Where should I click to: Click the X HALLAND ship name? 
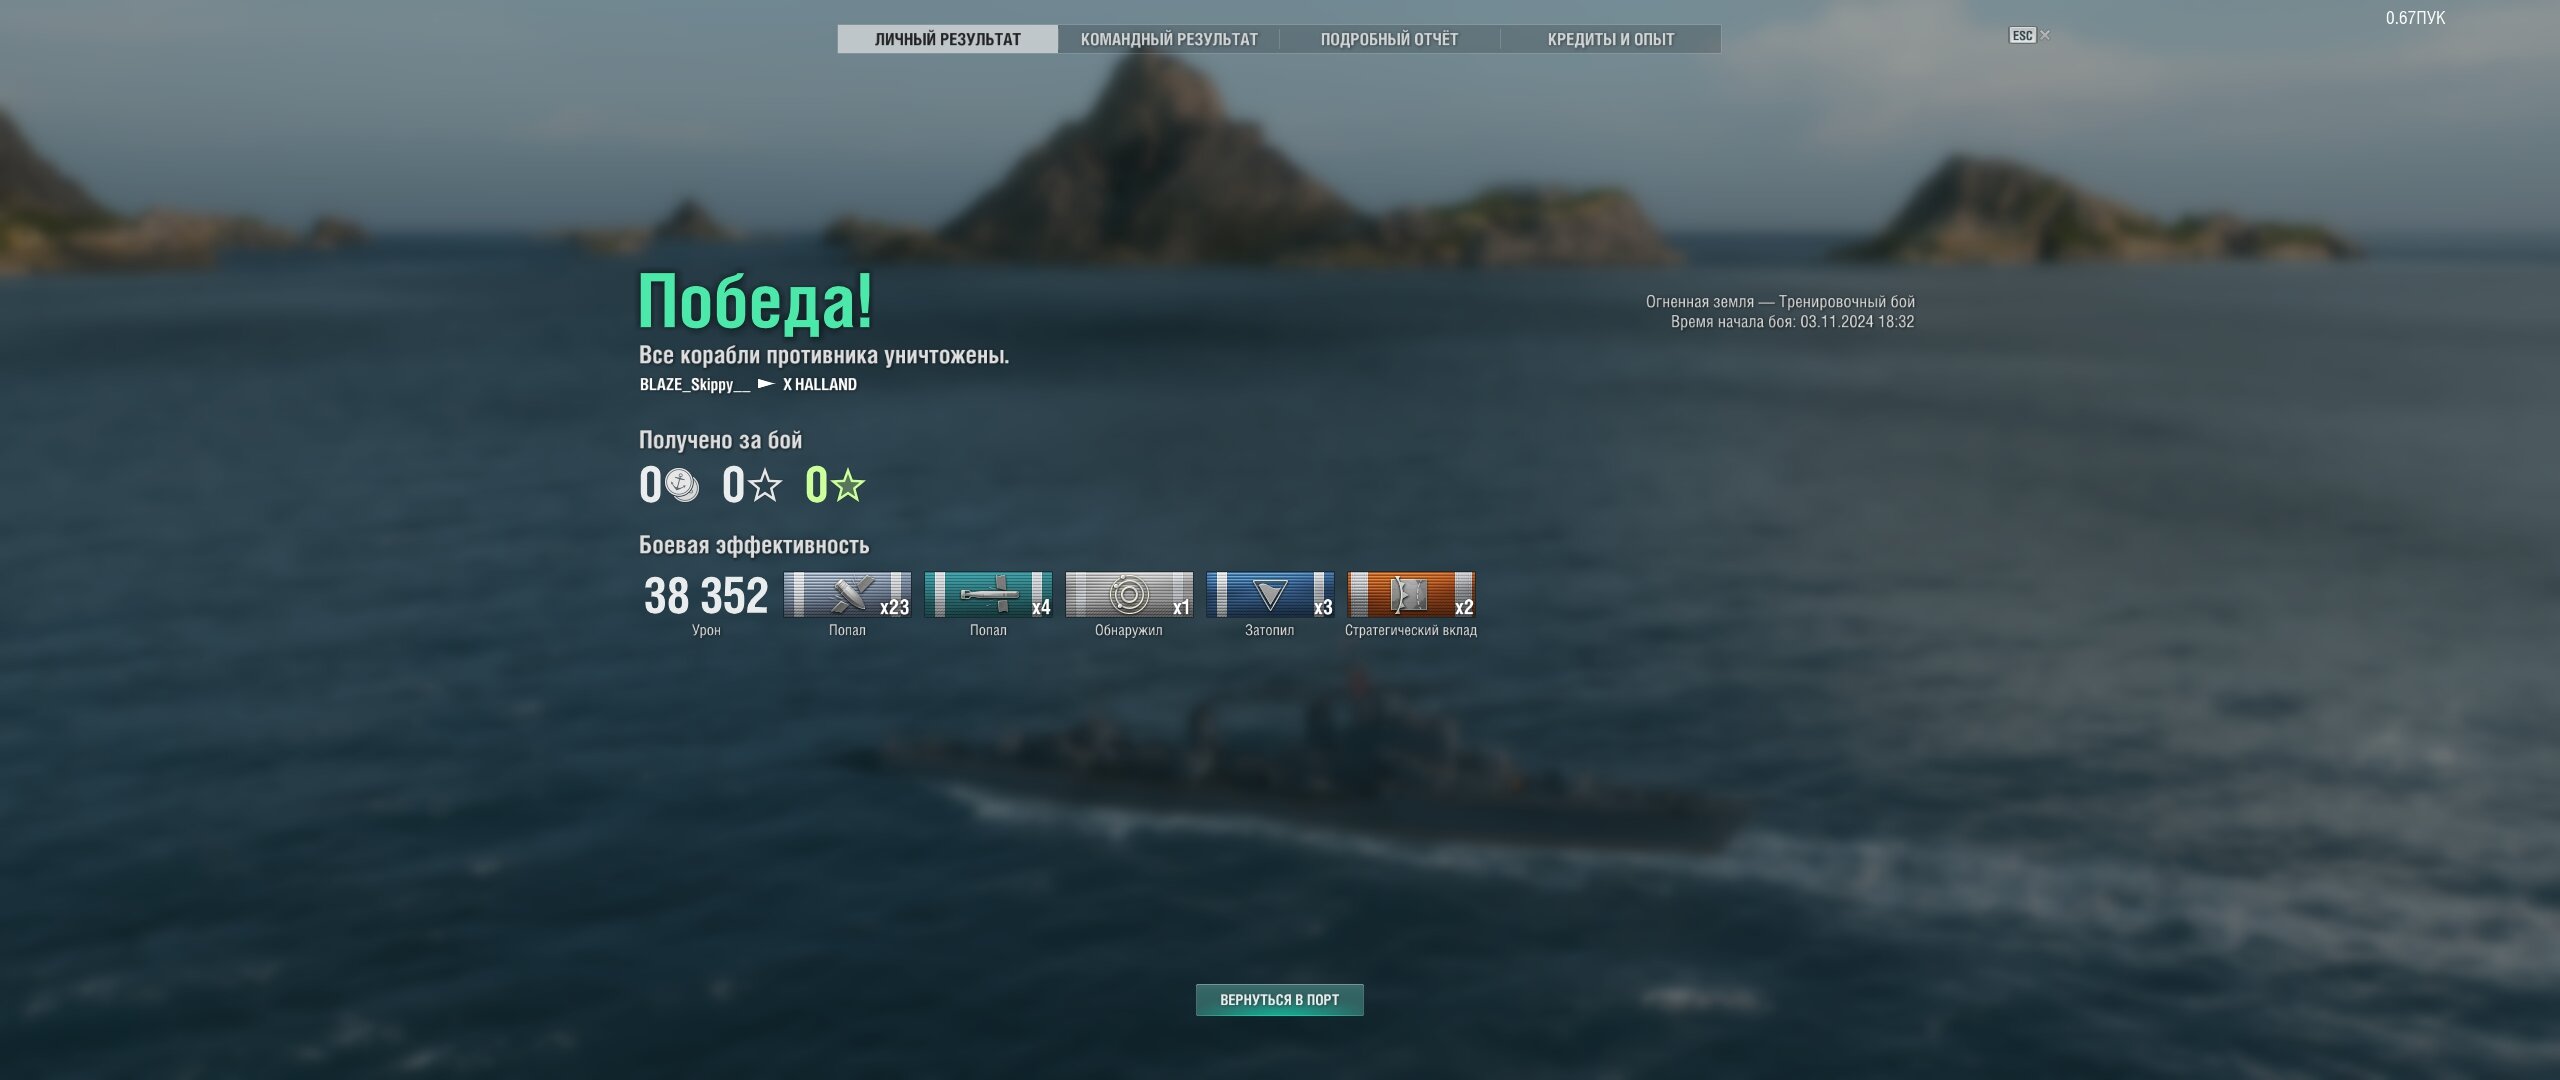820,385
